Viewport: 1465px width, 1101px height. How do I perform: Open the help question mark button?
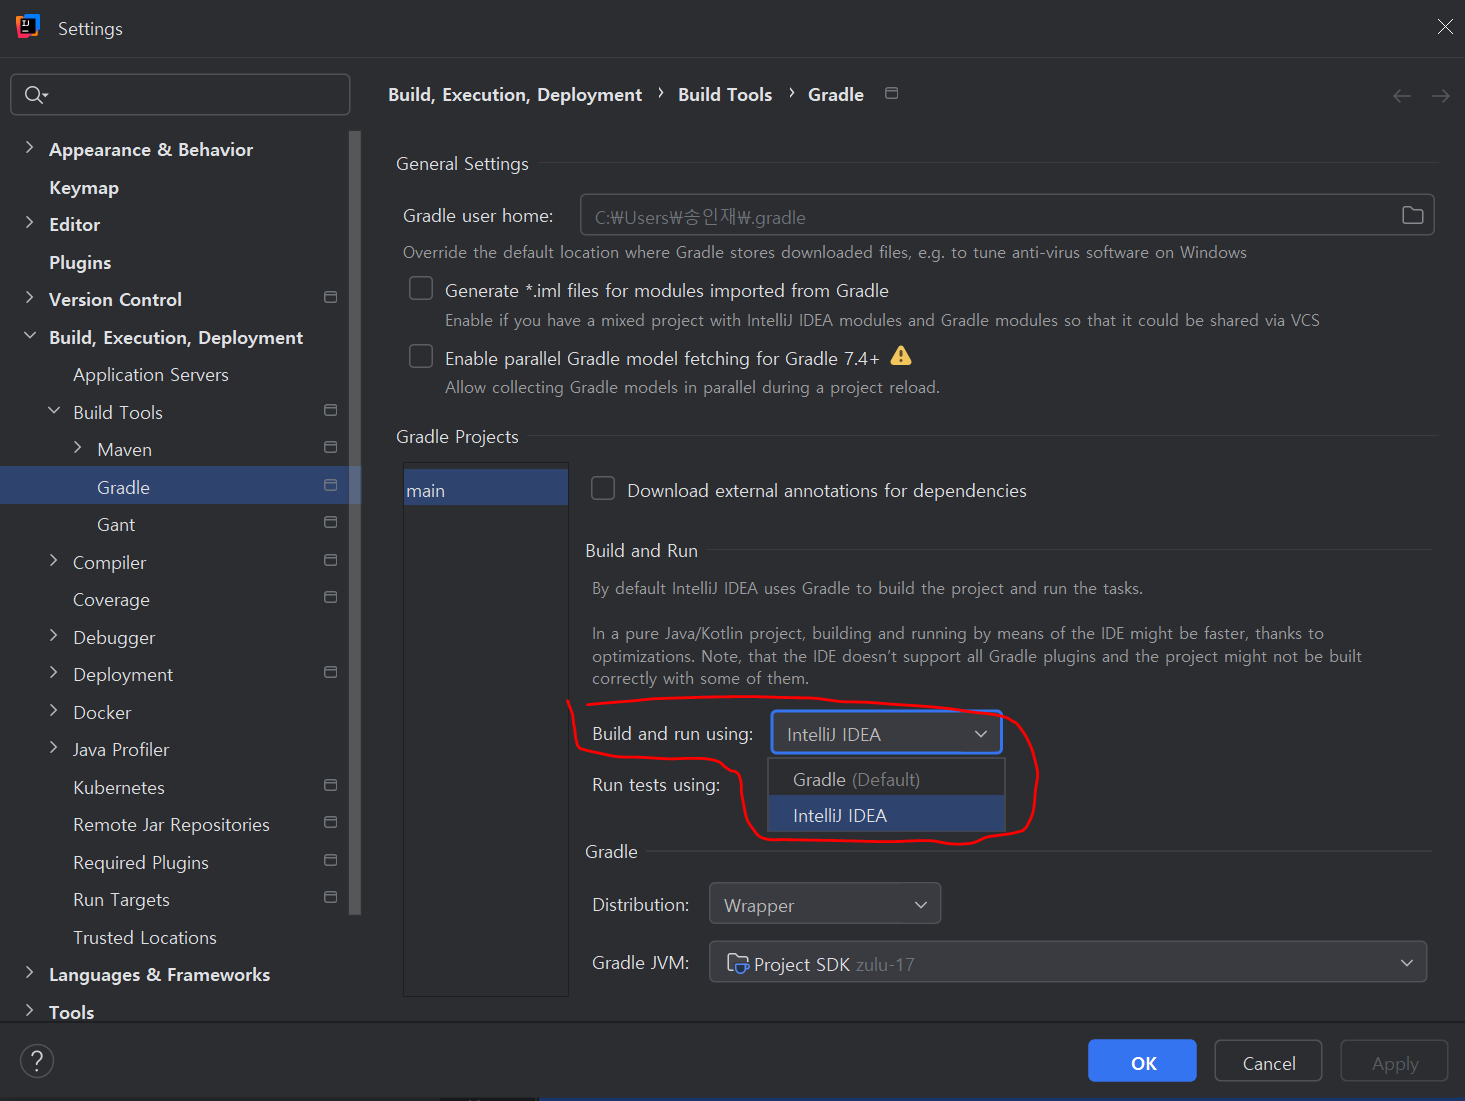(37, 1061)
